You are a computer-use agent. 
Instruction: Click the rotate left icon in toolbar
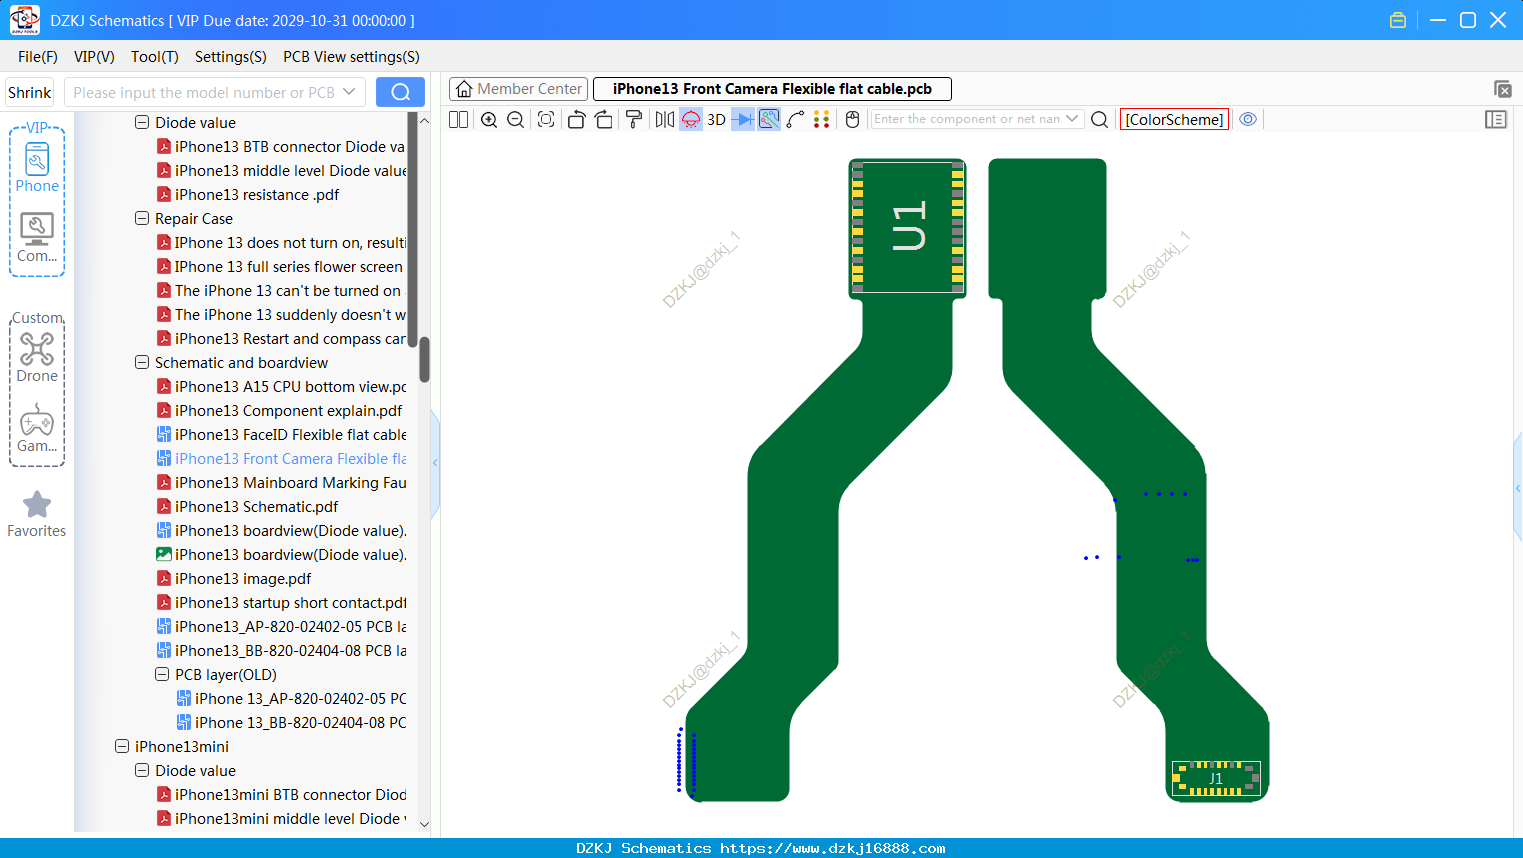(x=576, y=119)
